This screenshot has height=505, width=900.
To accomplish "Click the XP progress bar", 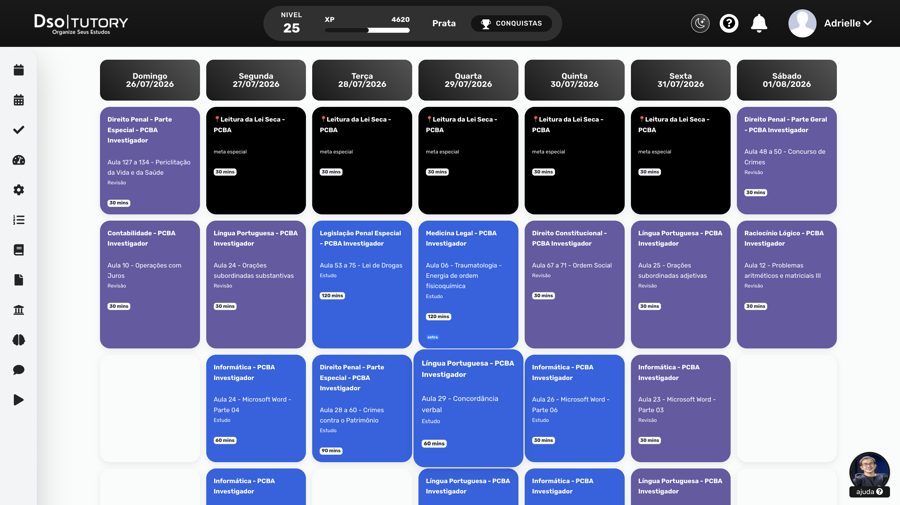I will [x=367, y=30].
